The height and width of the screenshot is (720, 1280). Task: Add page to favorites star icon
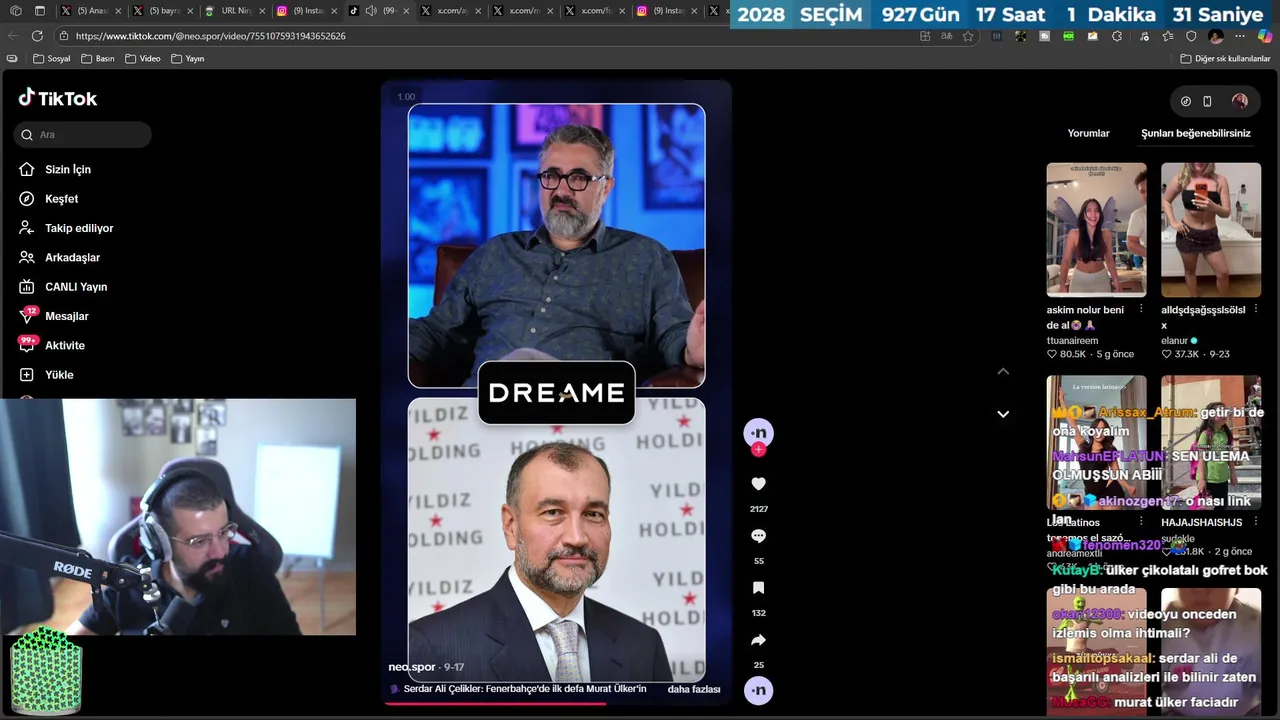[968, 36]
